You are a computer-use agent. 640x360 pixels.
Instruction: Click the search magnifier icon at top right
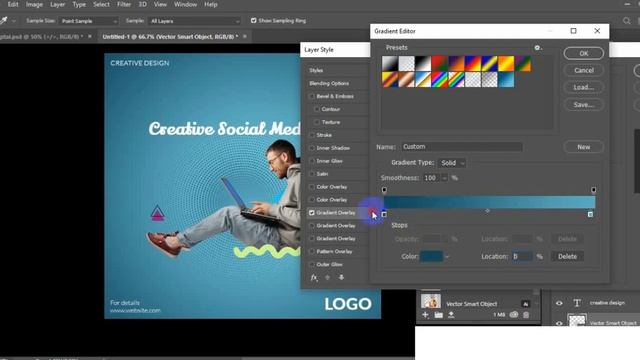(627, 20)
